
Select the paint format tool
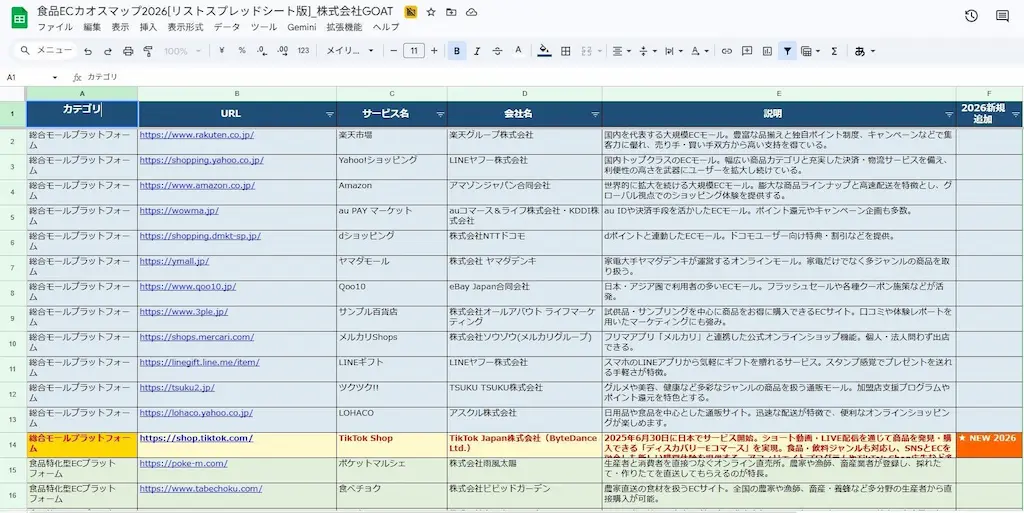pos(148,51)
